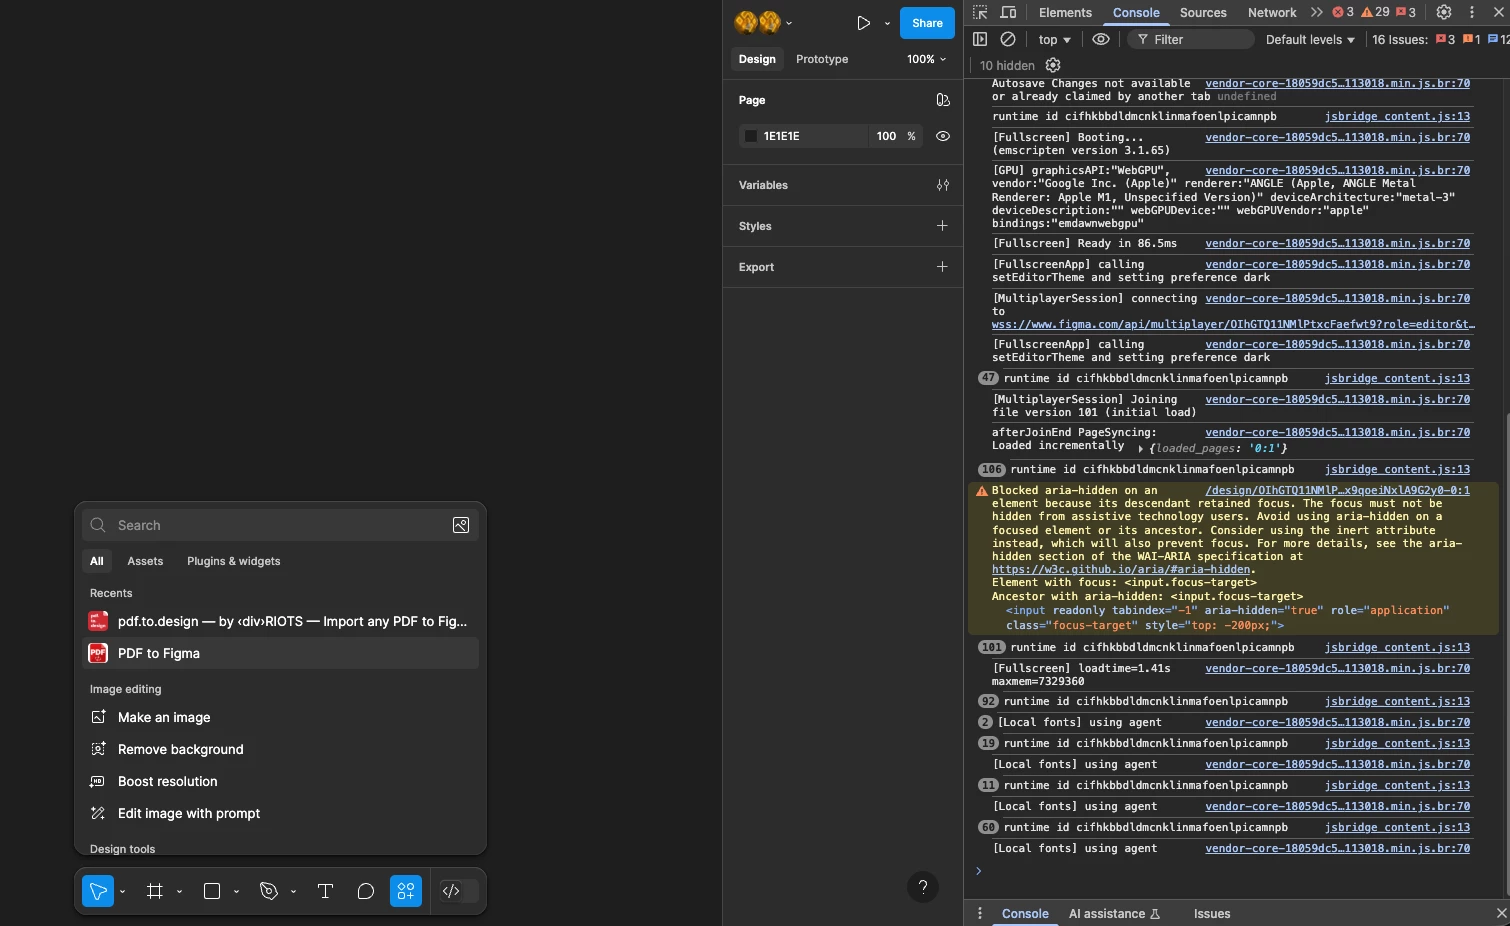Open Variables settings icon
1510x926 pixels.
coord(943,185)
